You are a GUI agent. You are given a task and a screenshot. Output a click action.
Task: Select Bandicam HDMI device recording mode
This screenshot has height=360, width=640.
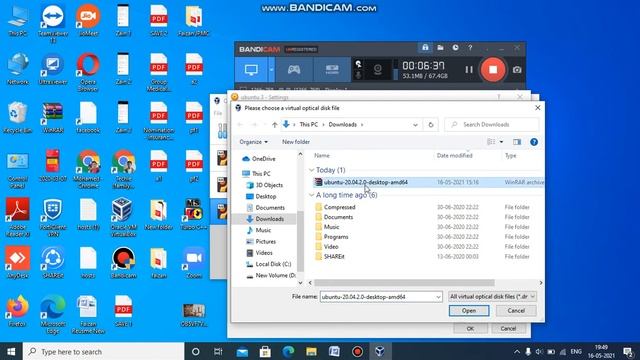332,70
